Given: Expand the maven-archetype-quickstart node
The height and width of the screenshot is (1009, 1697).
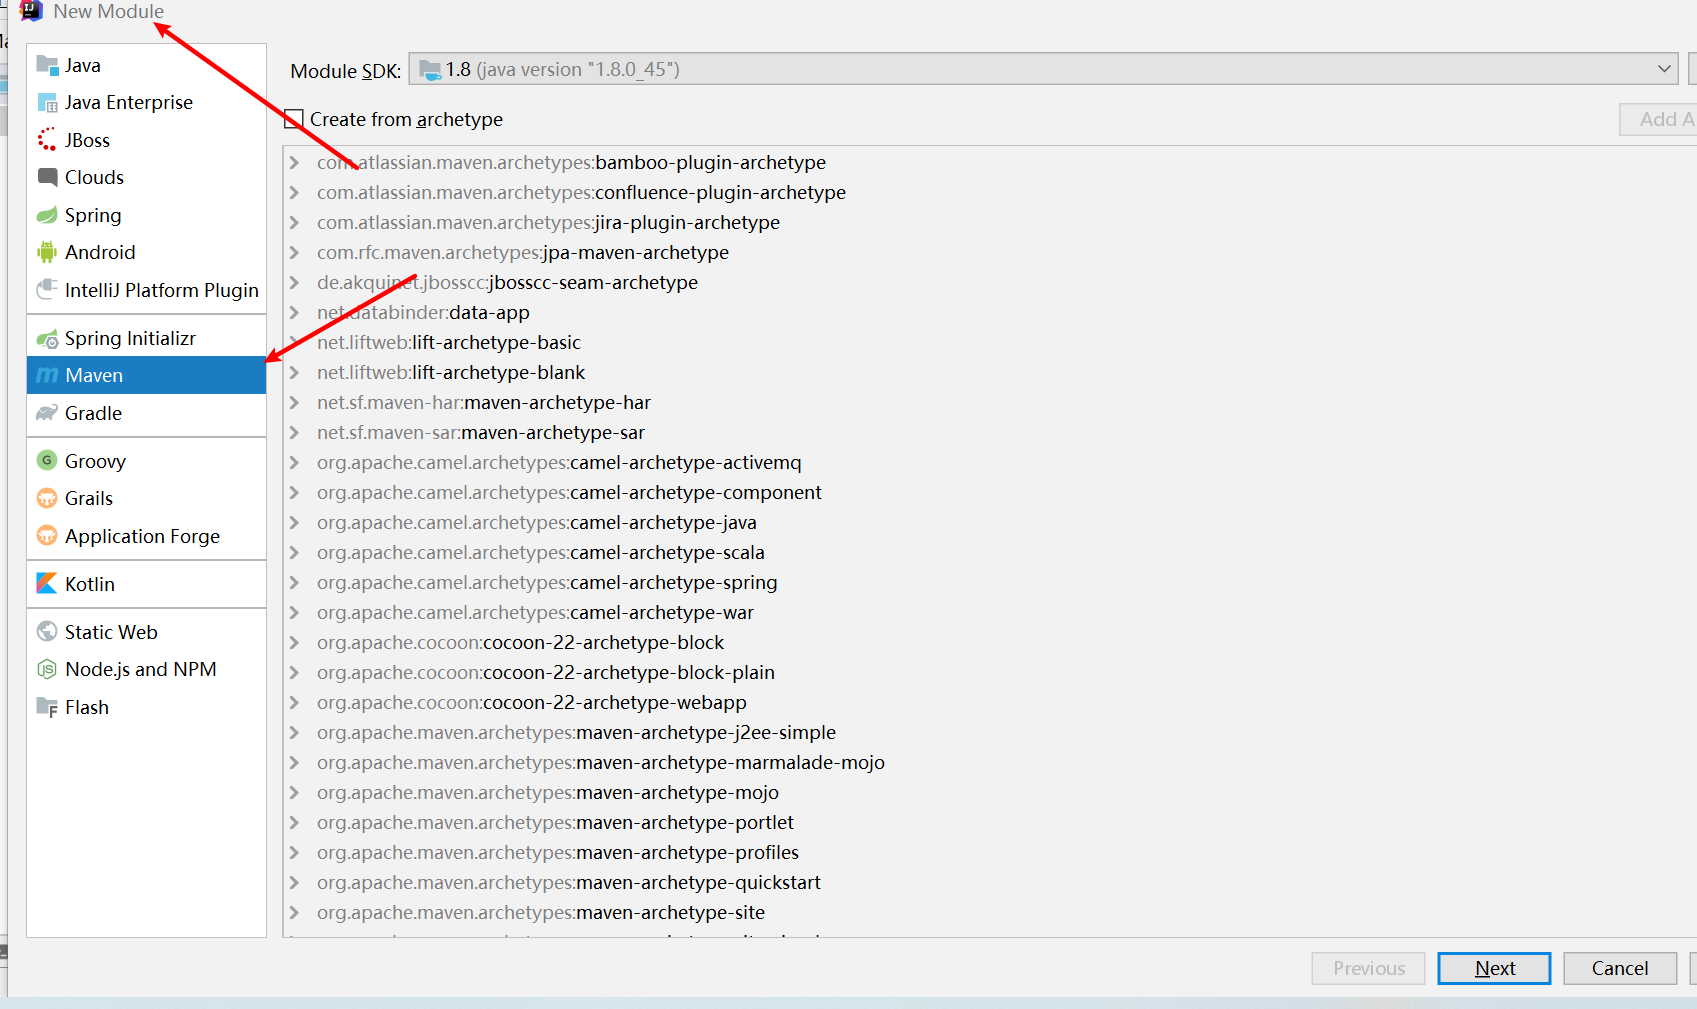Looking at the screenshot, I should (x=295, y=882).
